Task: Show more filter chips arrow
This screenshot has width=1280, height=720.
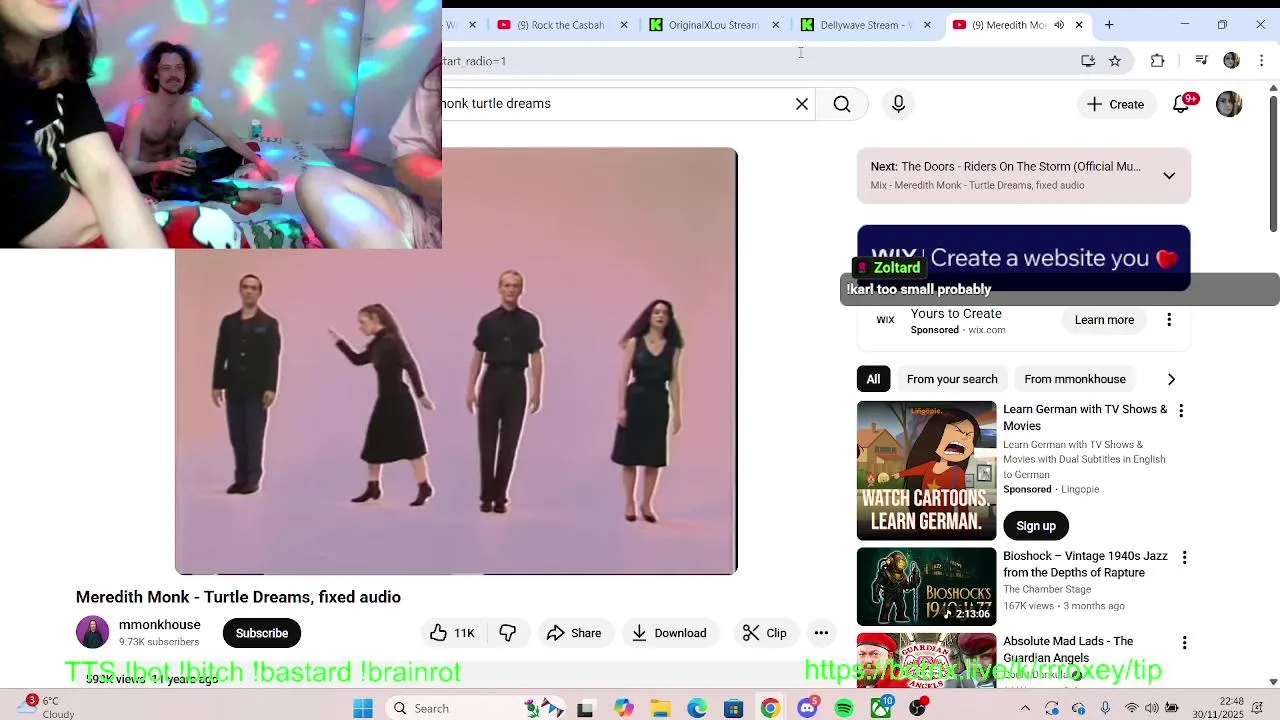Action: click(x=1171, y=379)
